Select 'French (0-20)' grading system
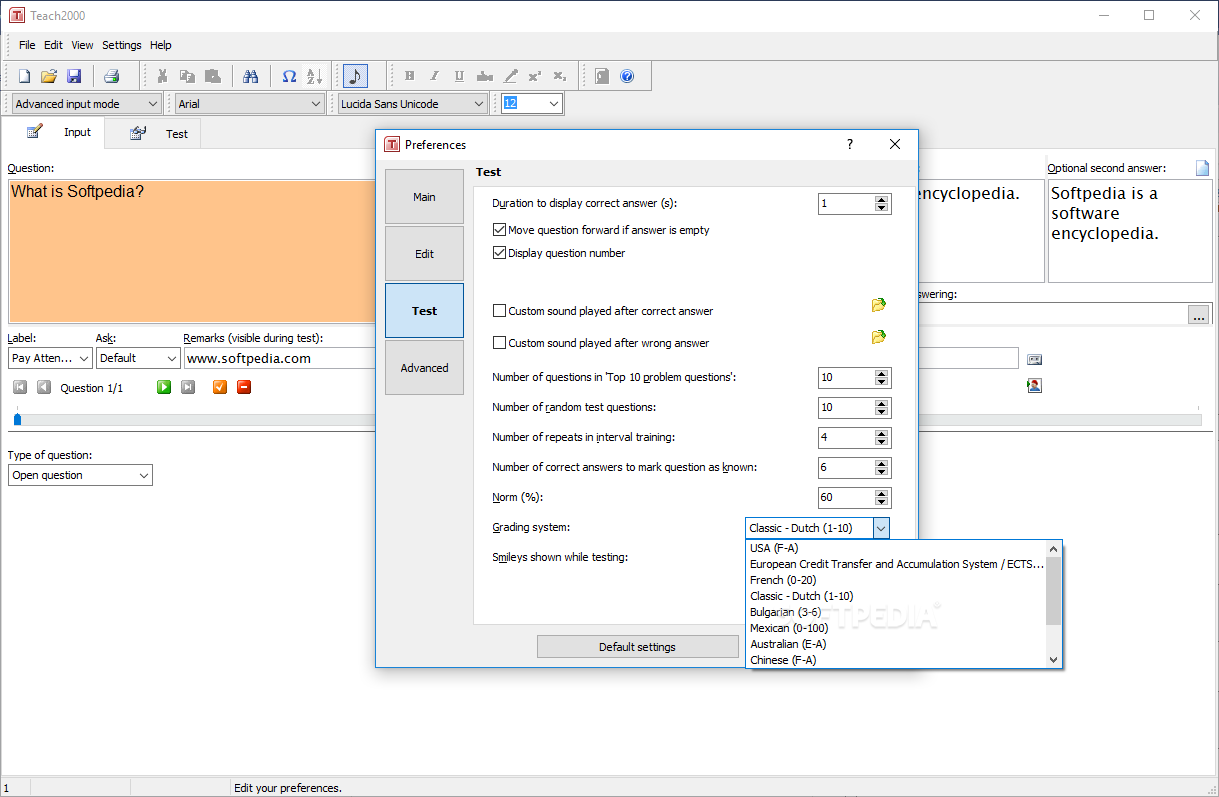Image resolution: width=1219 pixels, height=797 pixels. (x=895, y=580)
